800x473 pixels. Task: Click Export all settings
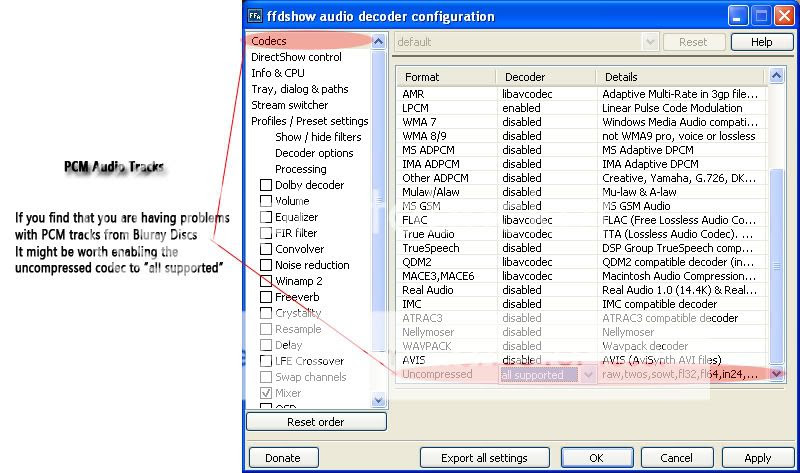(x=484, y=458)
